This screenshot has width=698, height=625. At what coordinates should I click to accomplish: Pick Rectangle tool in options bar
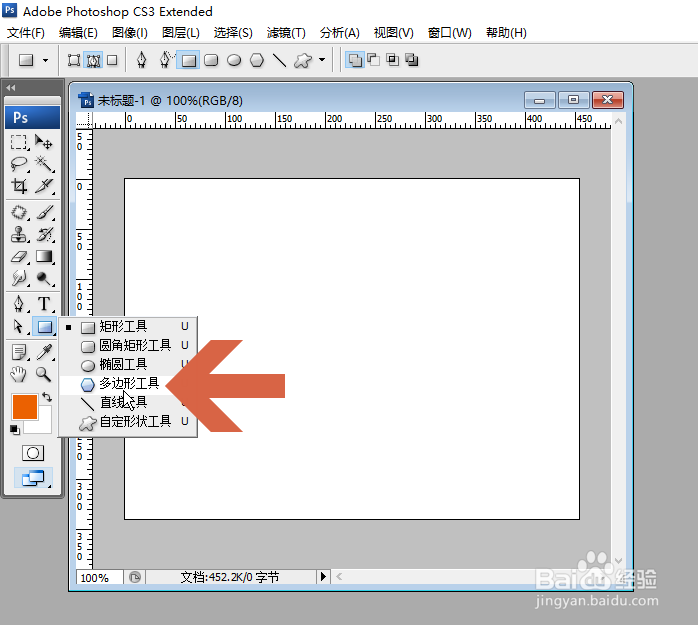click(x=188, y=60)
